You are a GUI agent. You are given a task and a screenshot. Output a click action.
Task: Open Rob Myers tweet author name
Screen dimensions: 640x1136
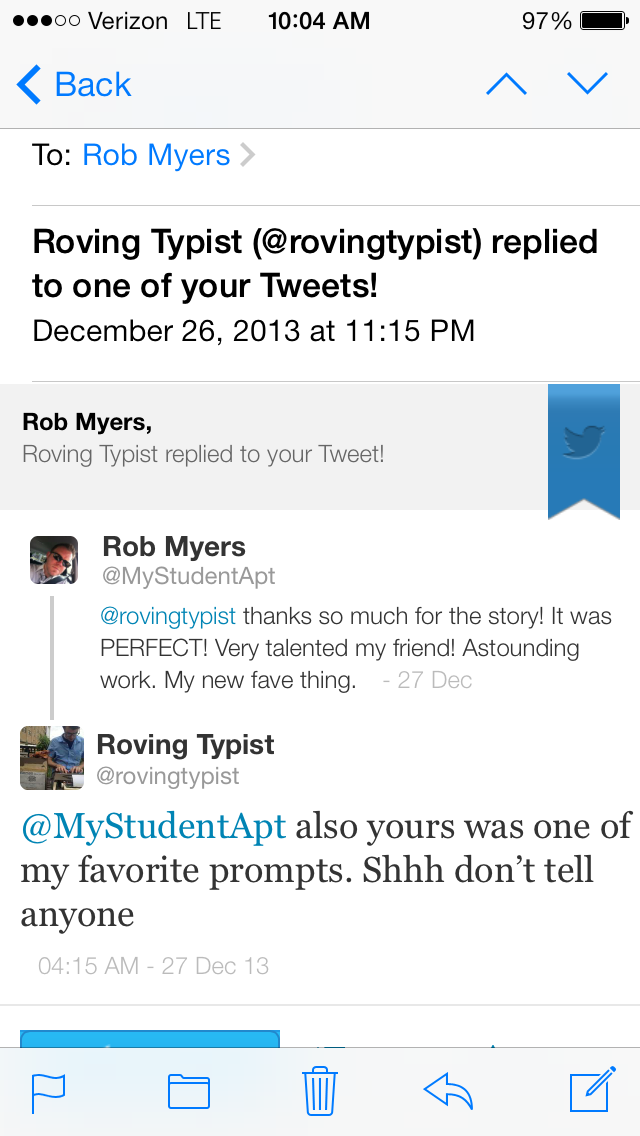[x=174, y=547]
